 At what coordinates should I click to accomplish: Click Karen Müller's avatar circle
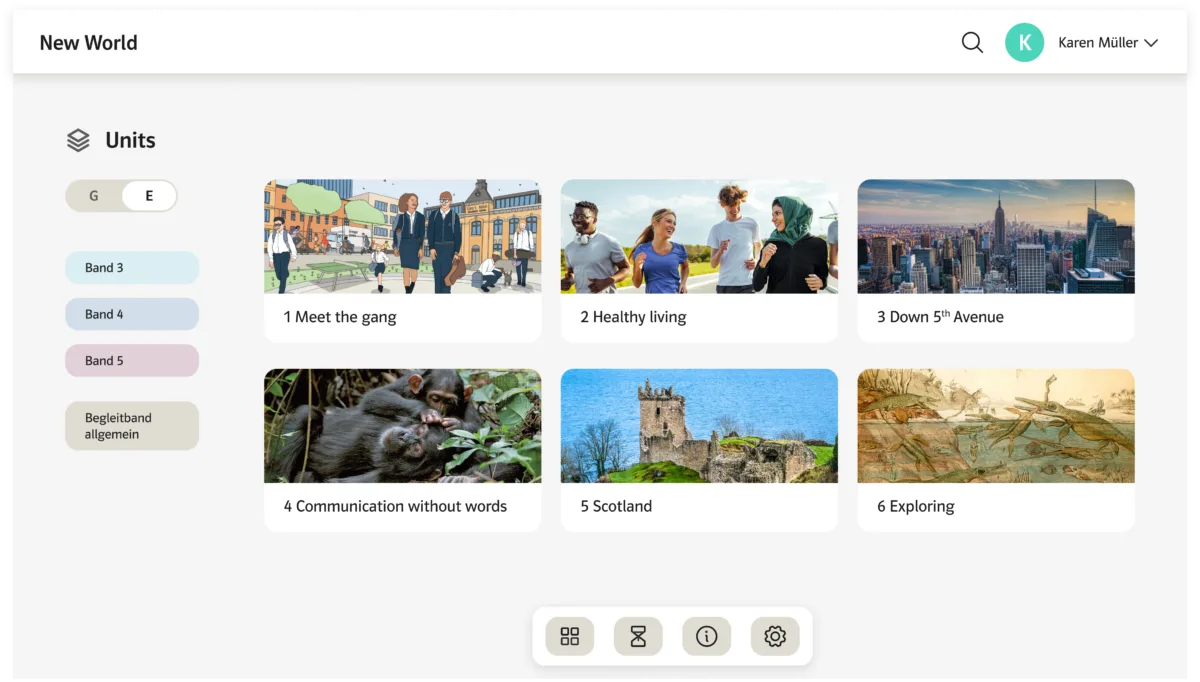click(1024, 43)
